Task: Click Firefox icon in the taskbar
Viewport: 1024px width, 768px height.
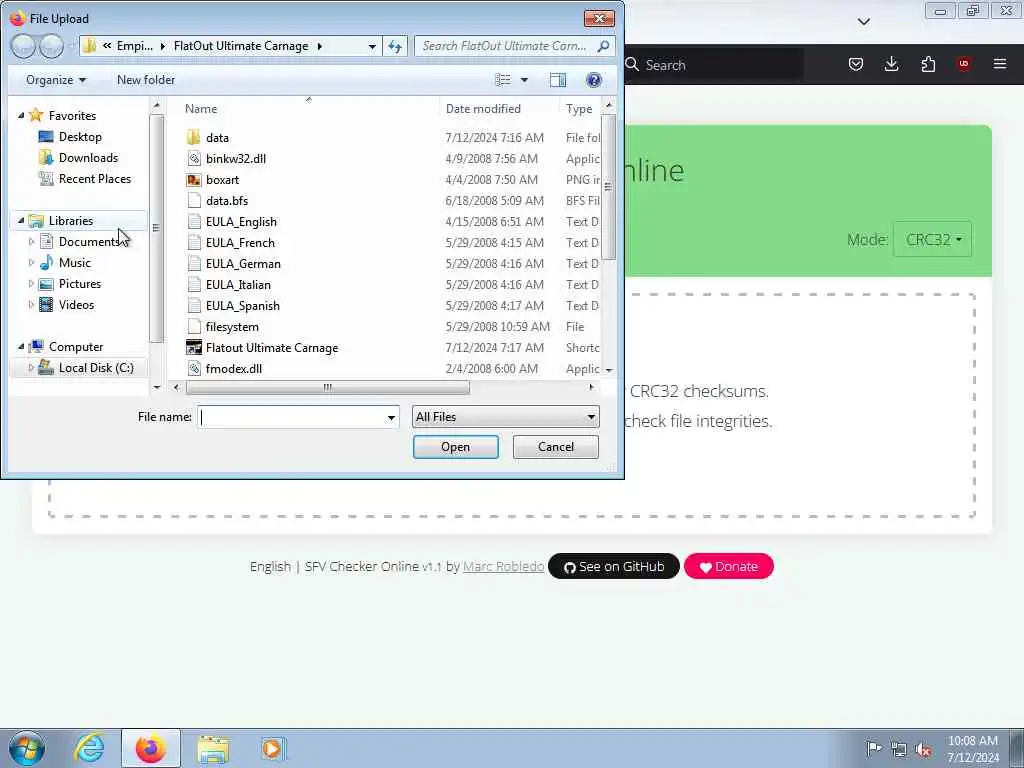Action: pyautogui.click(x=151, y=748)
